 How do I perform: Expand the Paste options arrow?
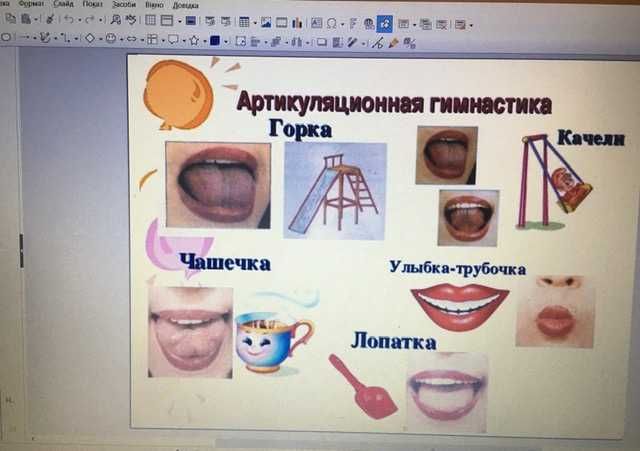(36, 20)
